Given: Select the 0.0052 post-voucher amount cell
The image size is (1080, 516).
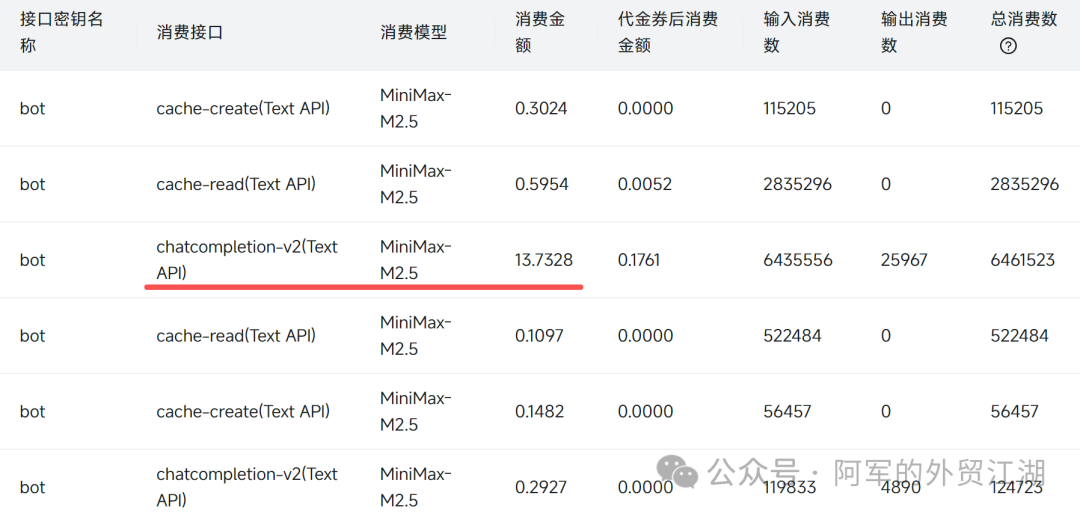Looking at the screenshot, I should (645, 184).
